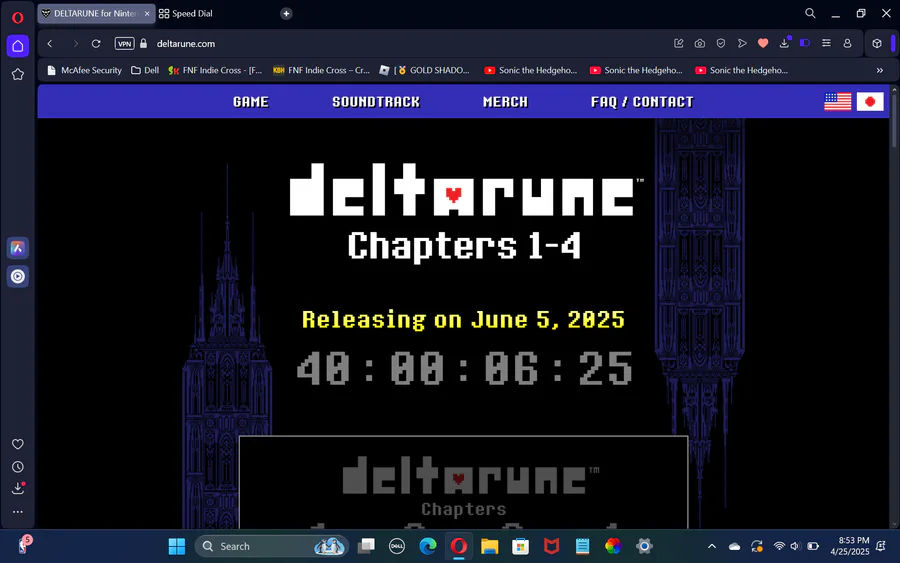Open the MERCH menu item
Image resolution: width=900 pixels, height=563 pixels.
click(x=505, y=102)
